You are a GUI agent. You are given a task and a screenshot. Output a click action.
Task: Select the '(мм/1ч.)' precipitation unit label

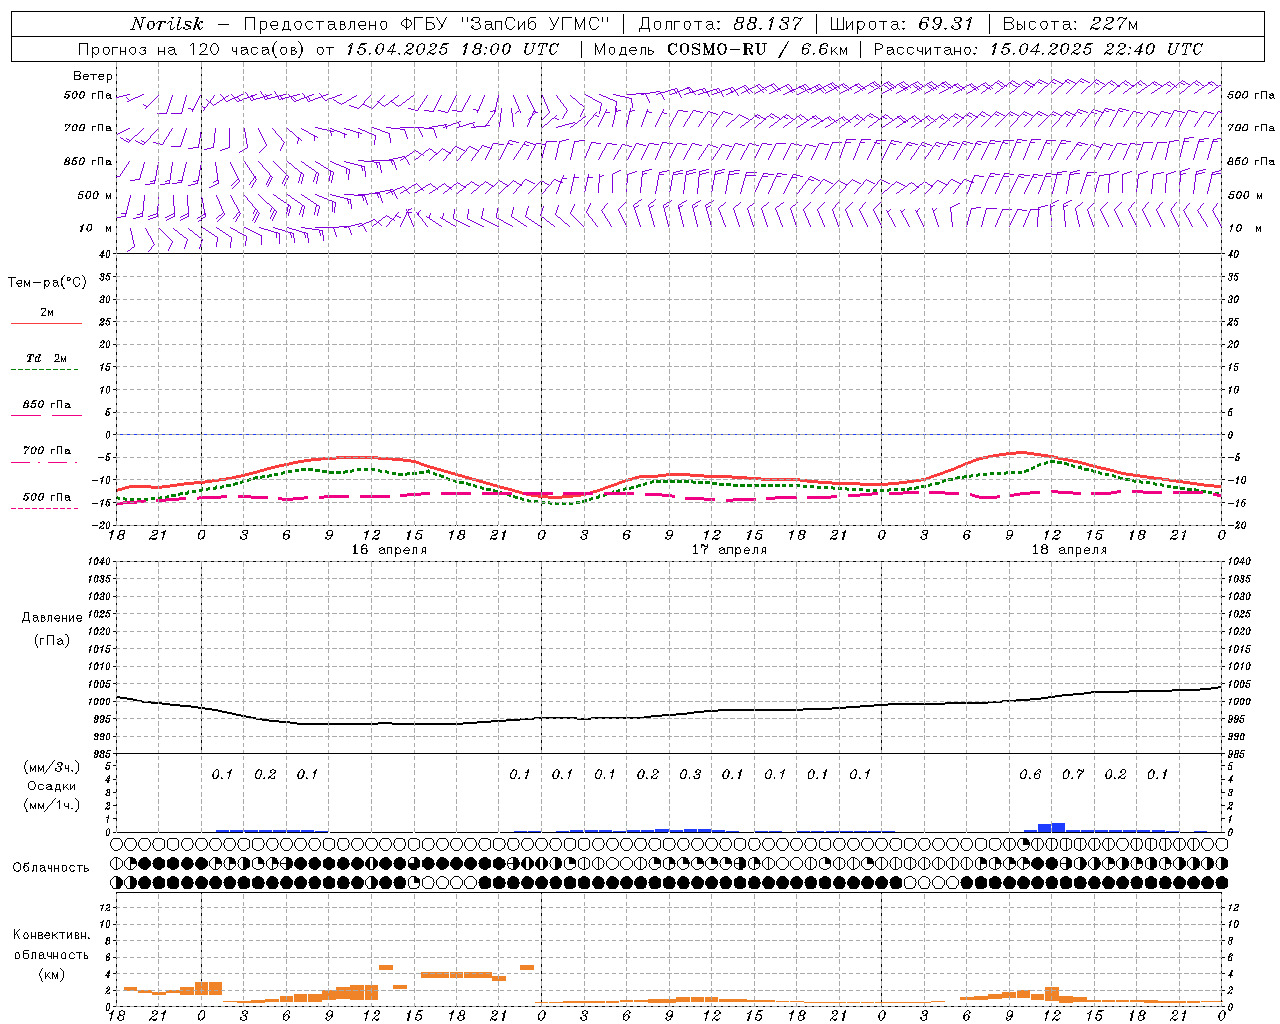(52, 806)
